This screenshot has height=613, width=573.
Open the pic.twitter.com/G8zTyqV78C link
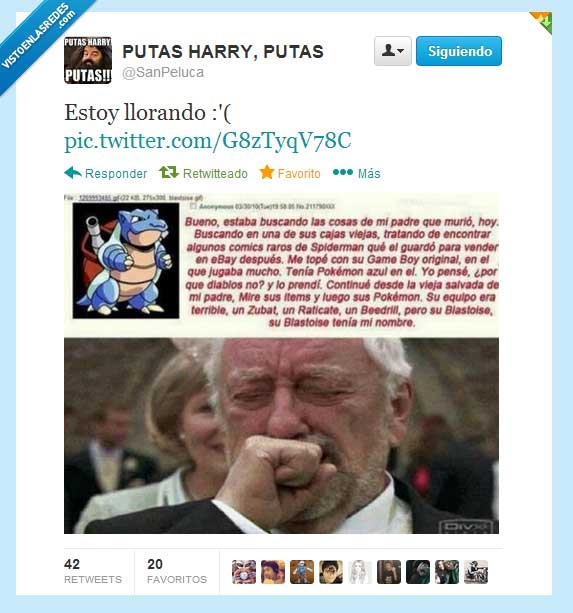[x=208, y=141]
